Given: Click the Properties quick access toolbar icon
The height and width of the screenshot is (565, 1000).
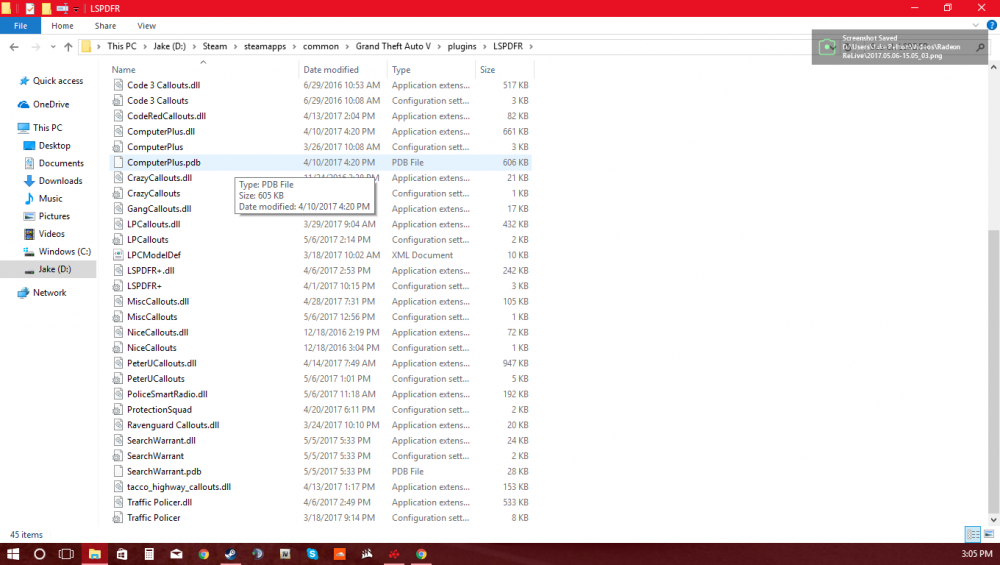Looking at the screenshot, I should coord(30,8).
